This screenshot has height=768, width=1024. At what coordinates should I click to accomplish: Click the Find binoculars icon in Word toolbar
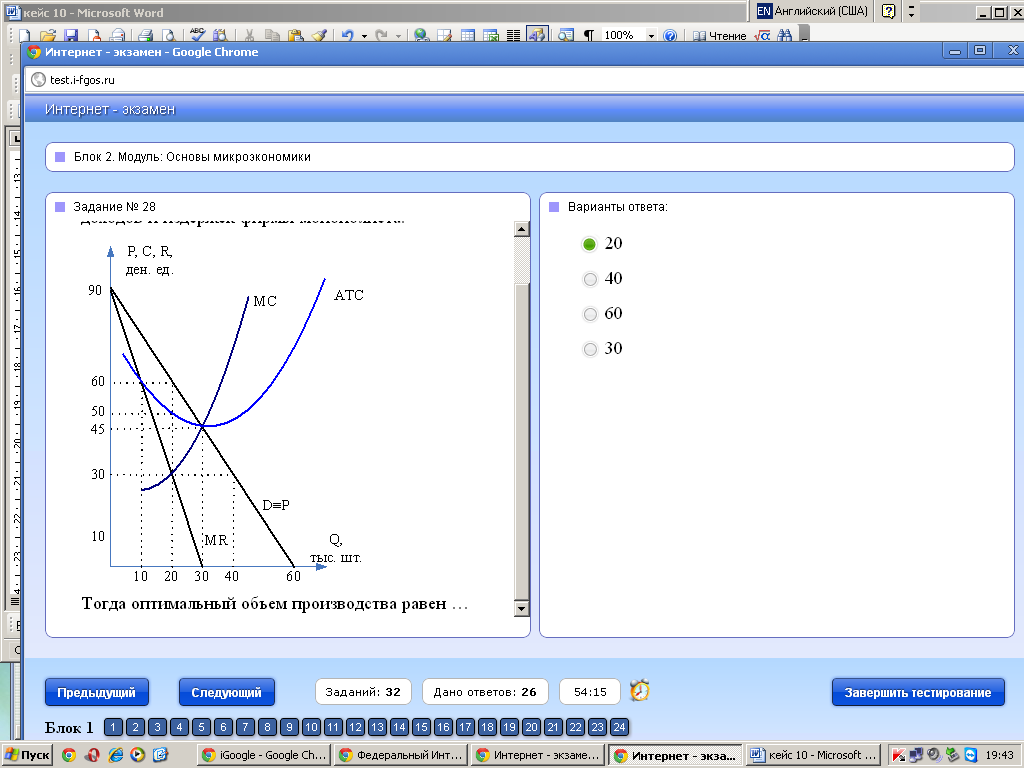pyautogui.click(x=785, y=35)
